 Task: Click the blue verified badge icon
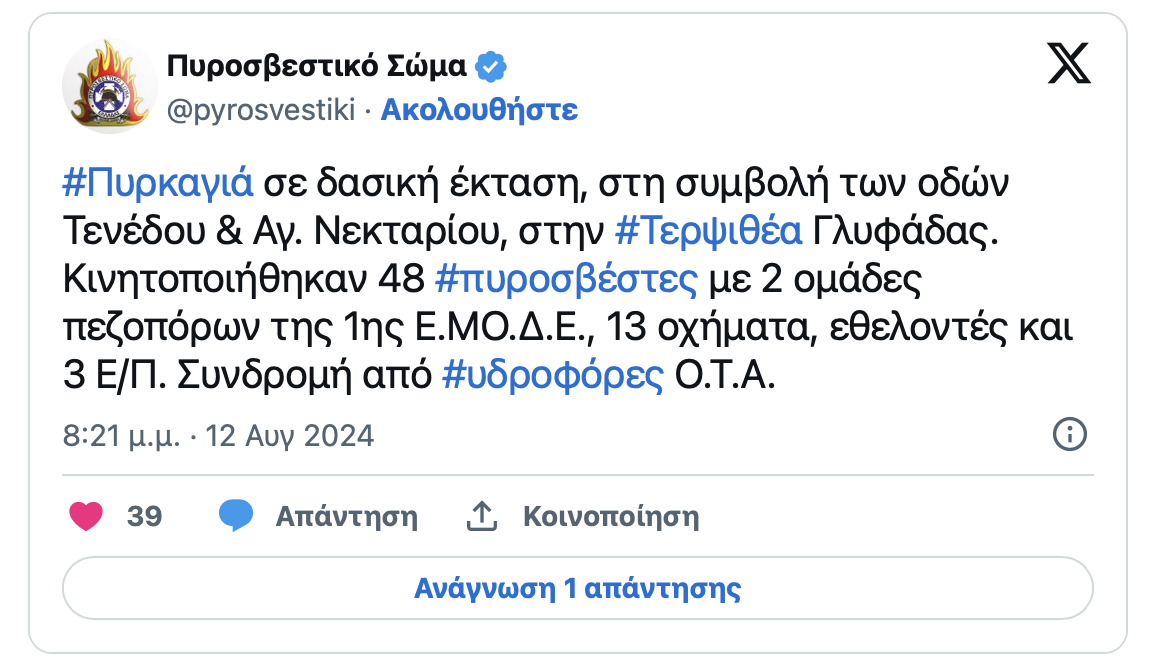pos(490,67)
